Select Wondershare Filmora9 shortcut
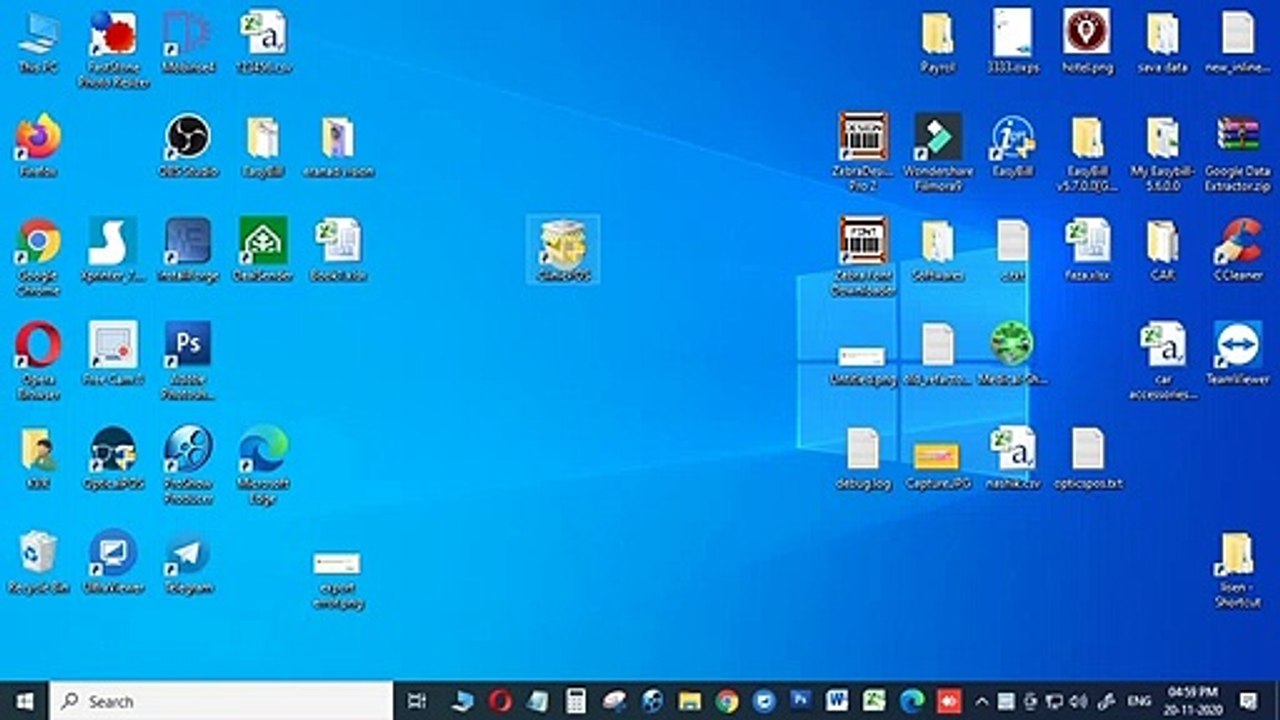Screen dimensions: 1280x720 938,153
